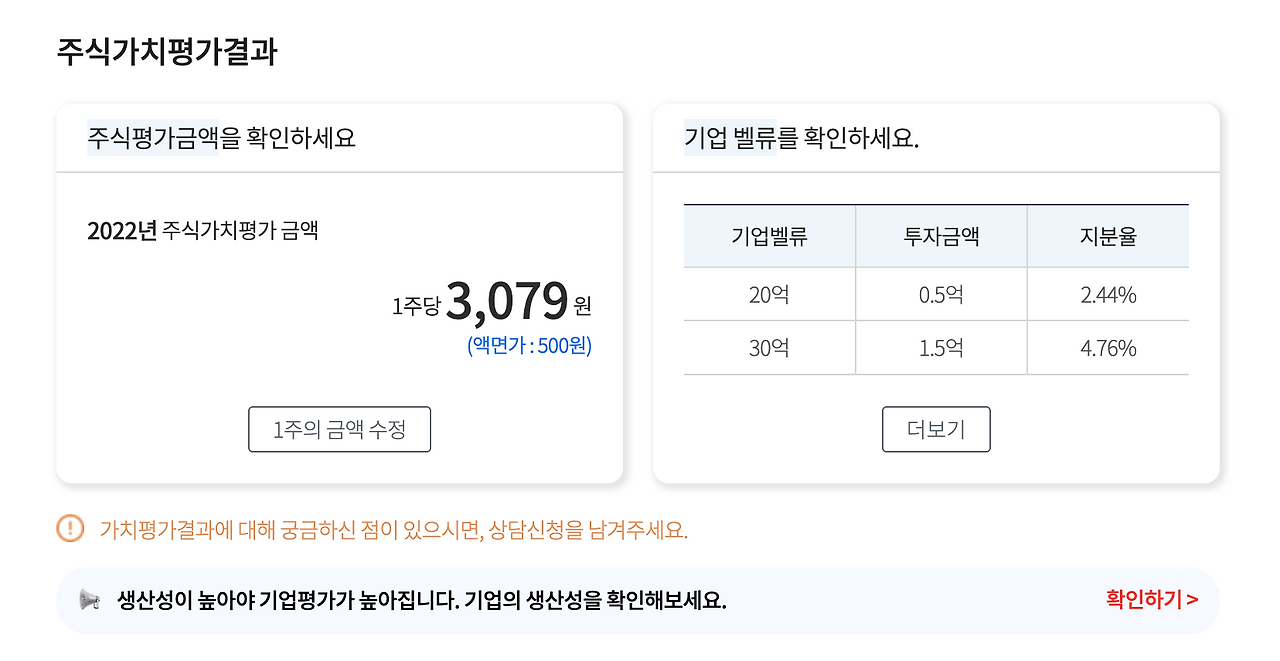Click the red arrow next to 확인하기
Image resolution: width=1280 pixels, height=661 pixels.
[x=1192, y=600]
